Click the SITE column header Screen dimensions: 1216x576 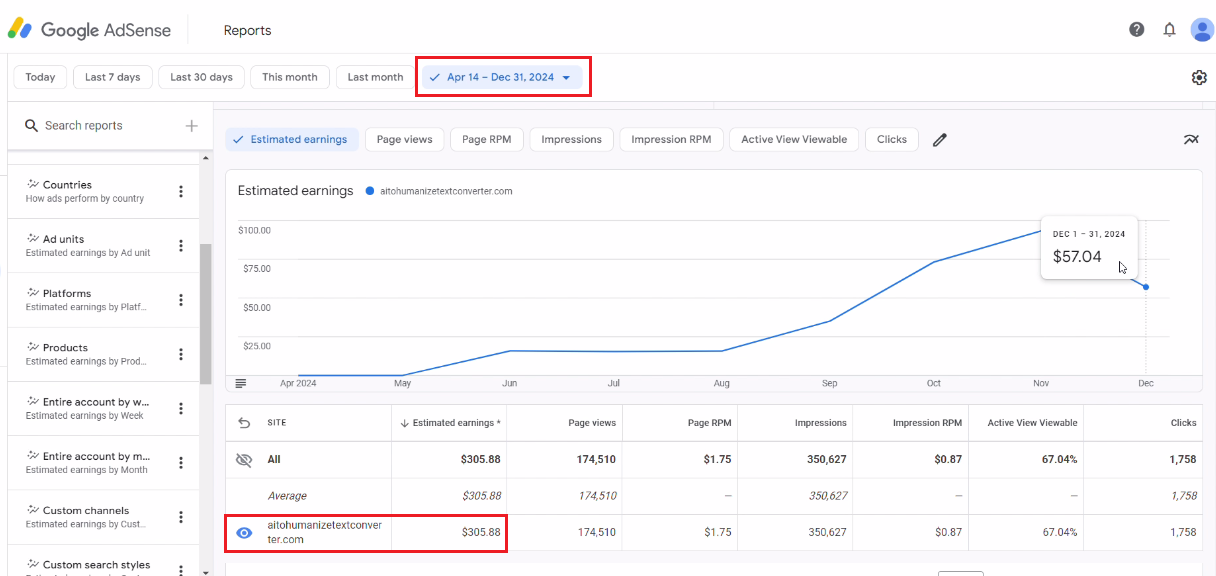coord(277,423)
